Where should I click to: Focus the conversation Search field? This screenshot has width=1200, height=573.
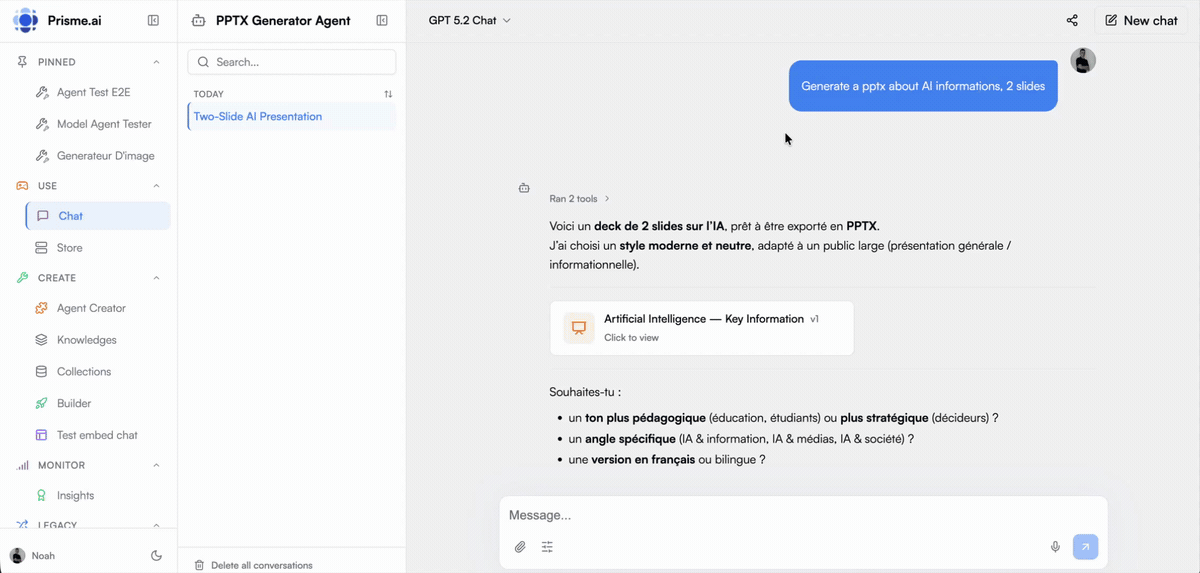292,62
